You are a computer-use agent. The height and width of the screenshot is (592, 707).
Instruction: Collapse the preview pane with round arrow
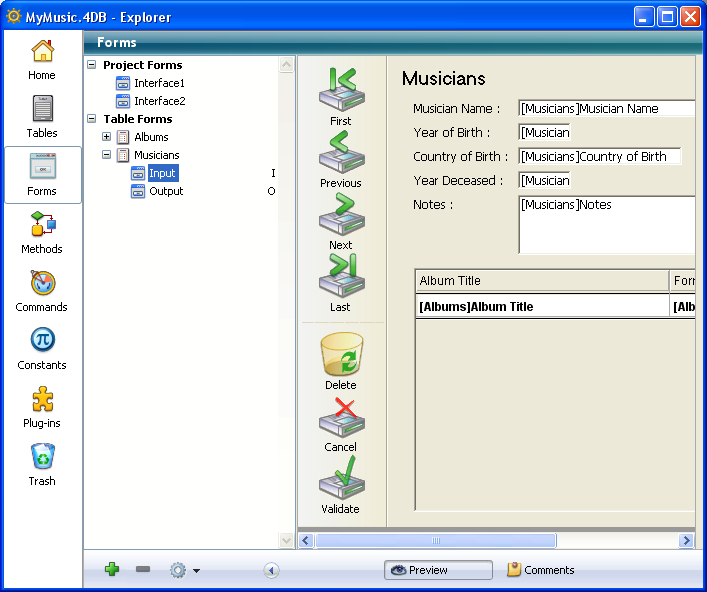271,570
